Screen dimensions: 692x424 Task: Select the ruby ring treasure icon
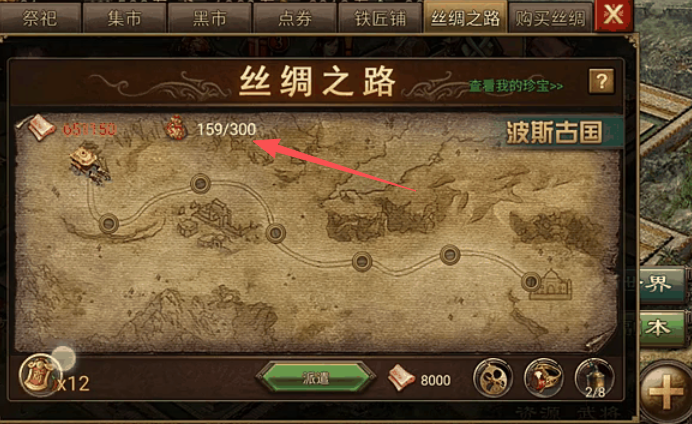click(543, 378)
